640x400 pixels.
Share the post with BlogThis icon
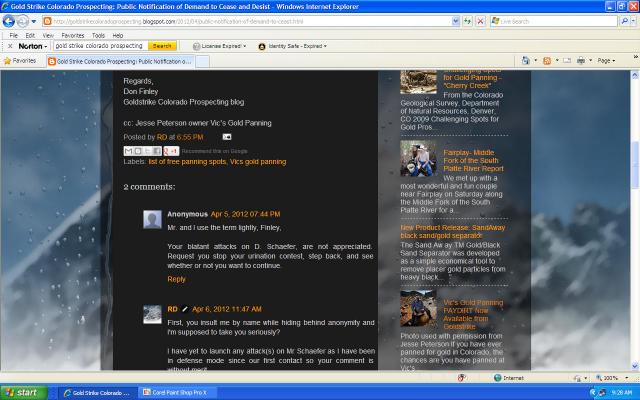[138, 151]
